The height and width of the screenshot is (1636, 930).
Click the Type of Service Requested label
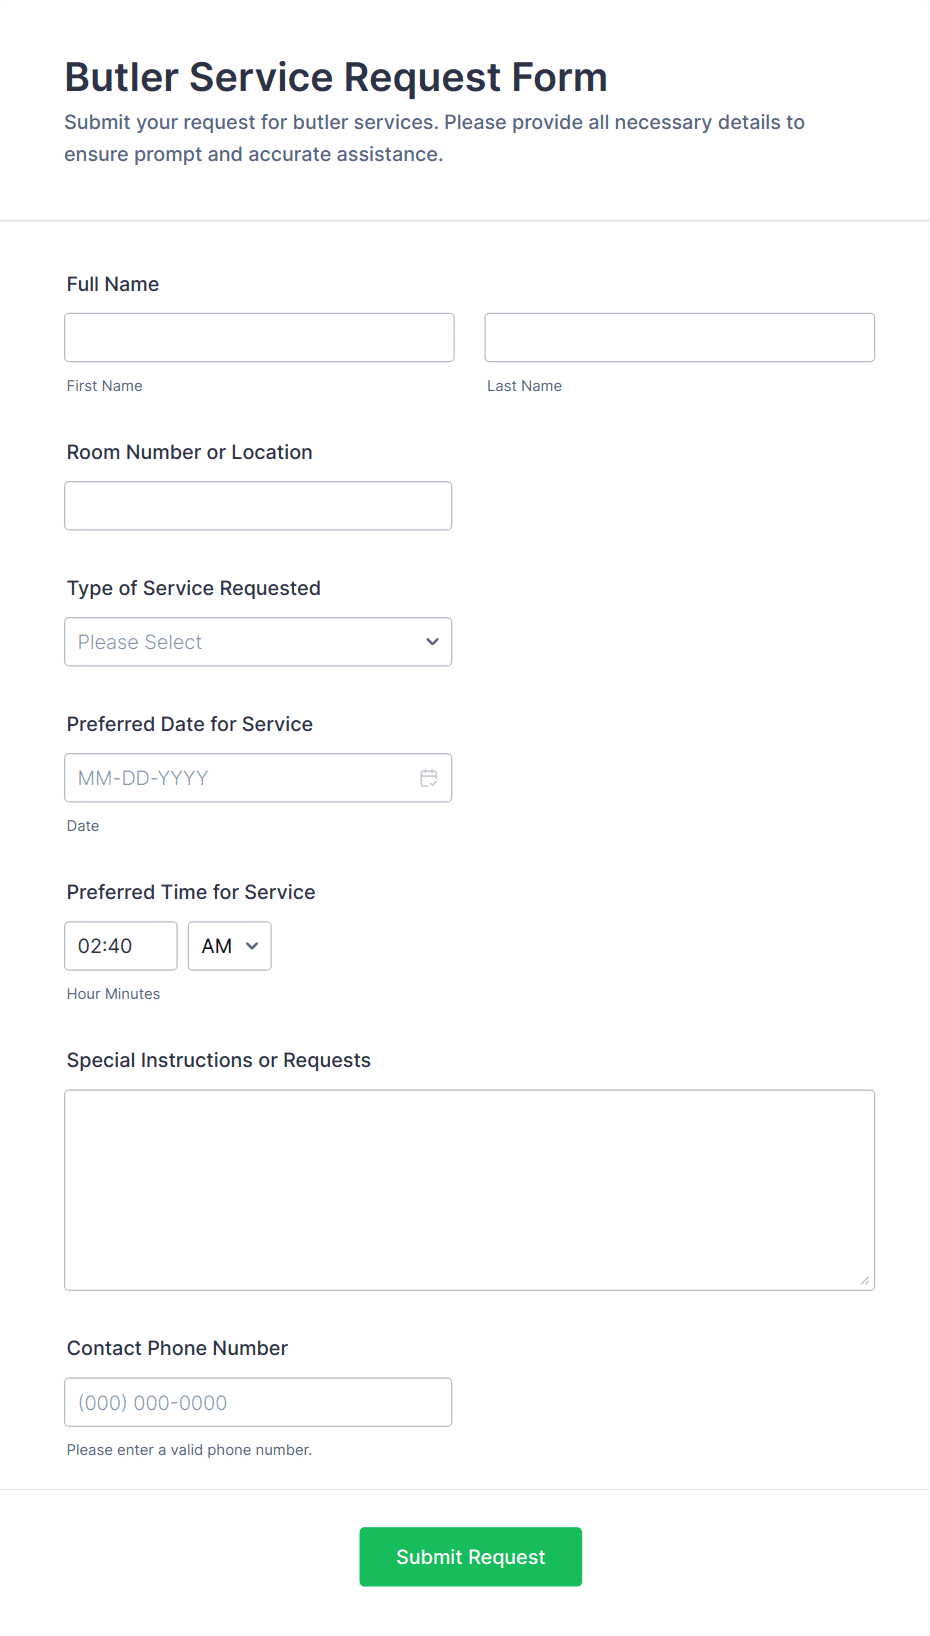coord(194,588)
